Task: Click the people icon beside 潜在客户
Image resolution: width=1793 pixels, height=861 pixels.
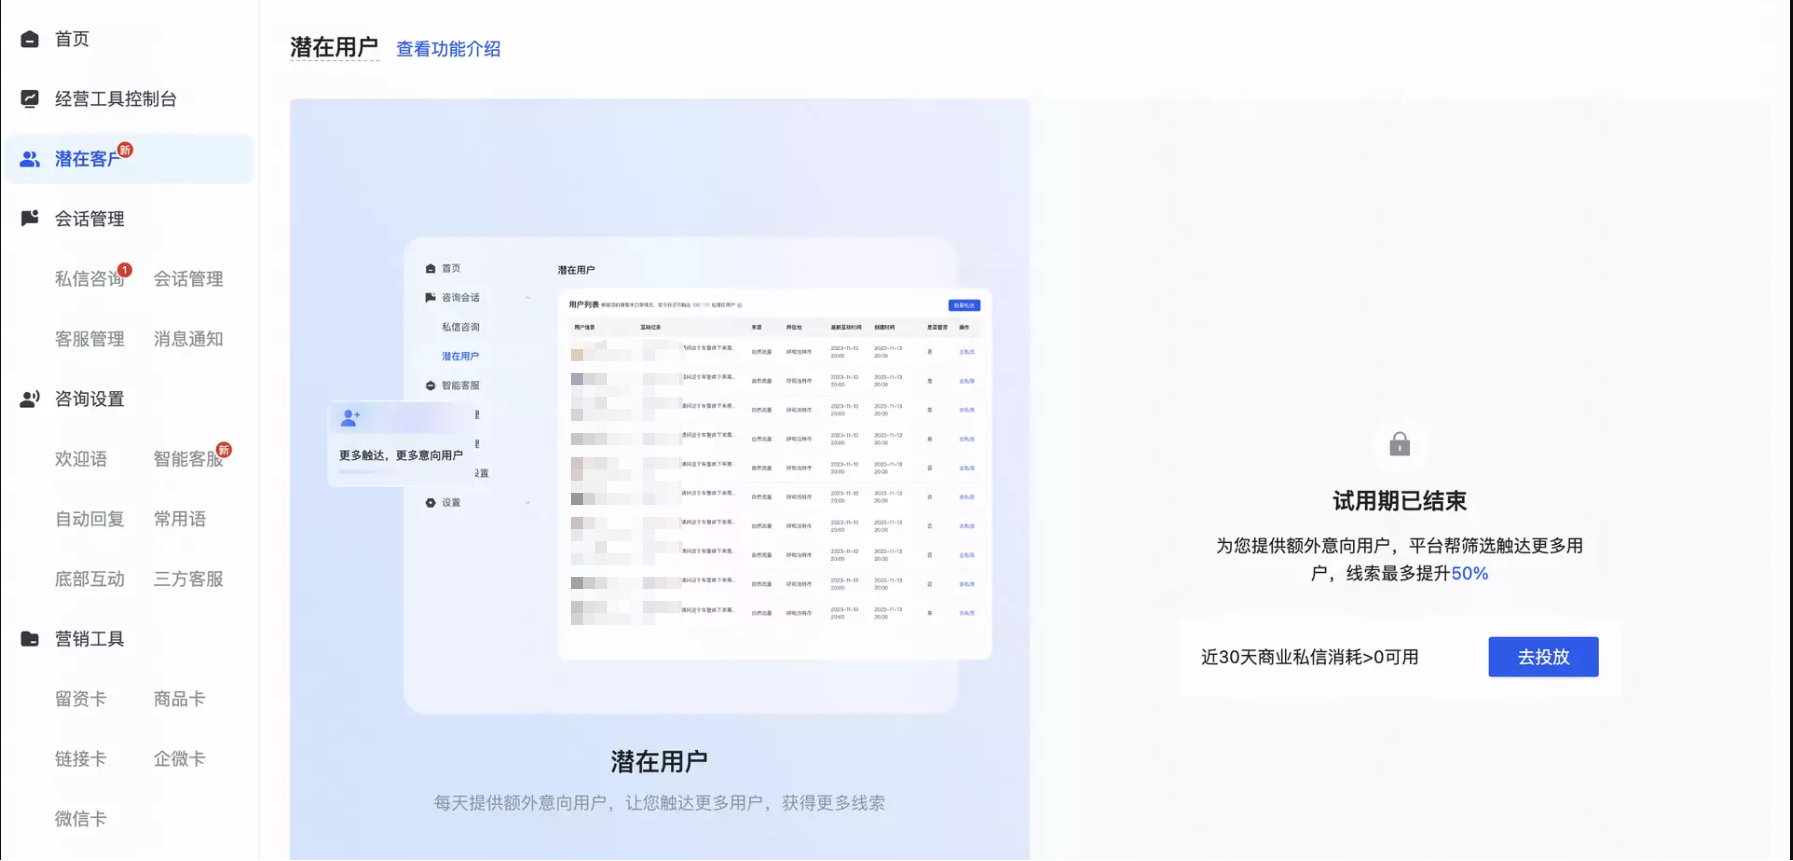Action: click(x=30, y=159)
